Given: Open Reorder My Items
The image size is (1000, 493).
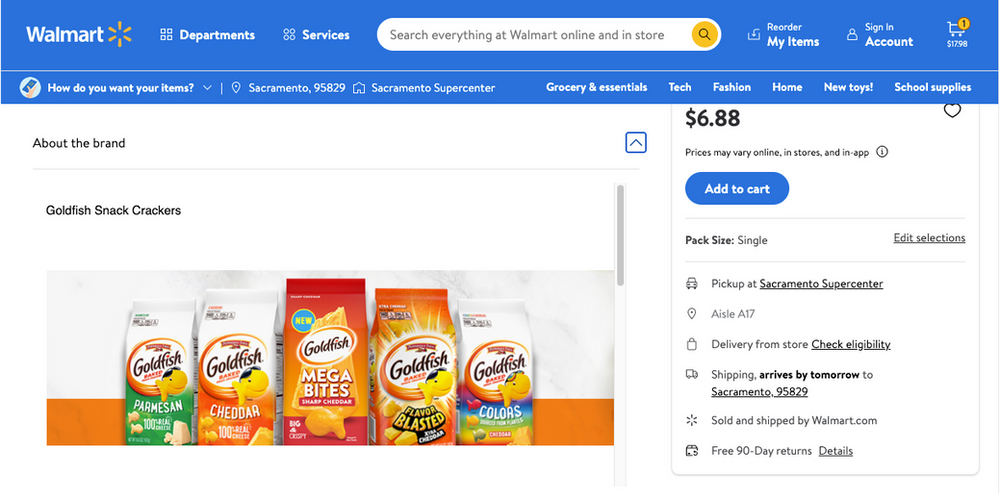Looking at the screenshot, I should (783, 35).
